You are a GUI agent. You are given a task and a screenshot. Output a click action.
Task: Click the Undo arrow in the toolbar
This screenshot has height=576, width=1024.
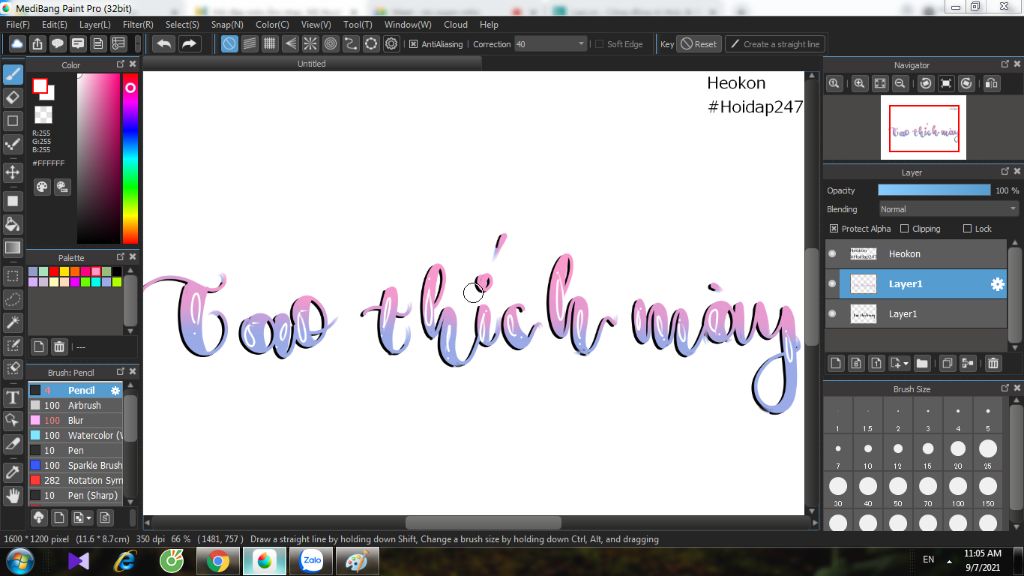tap(163, 44)
